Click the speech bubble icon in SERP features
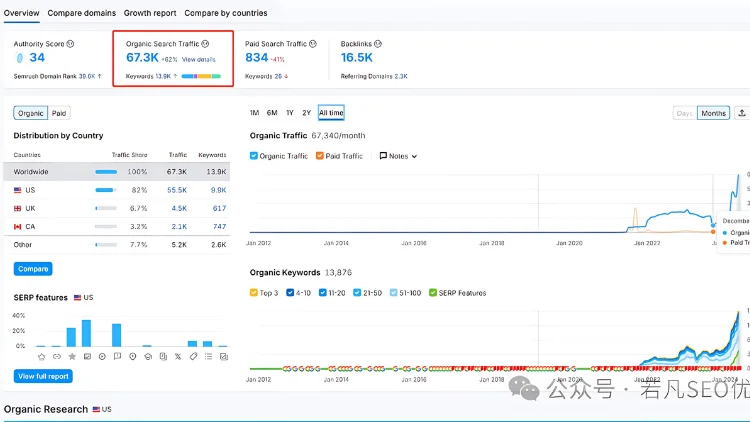 118,356
